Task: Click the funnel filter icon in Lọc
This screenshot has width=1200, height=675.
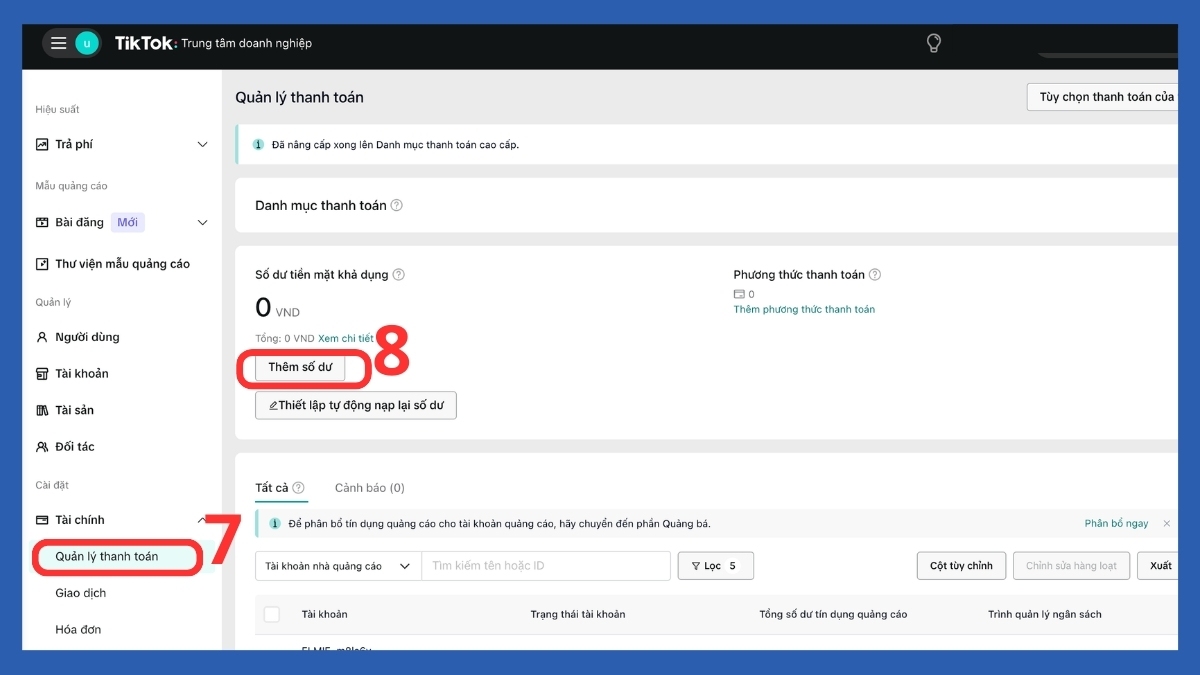Action: 695,566
